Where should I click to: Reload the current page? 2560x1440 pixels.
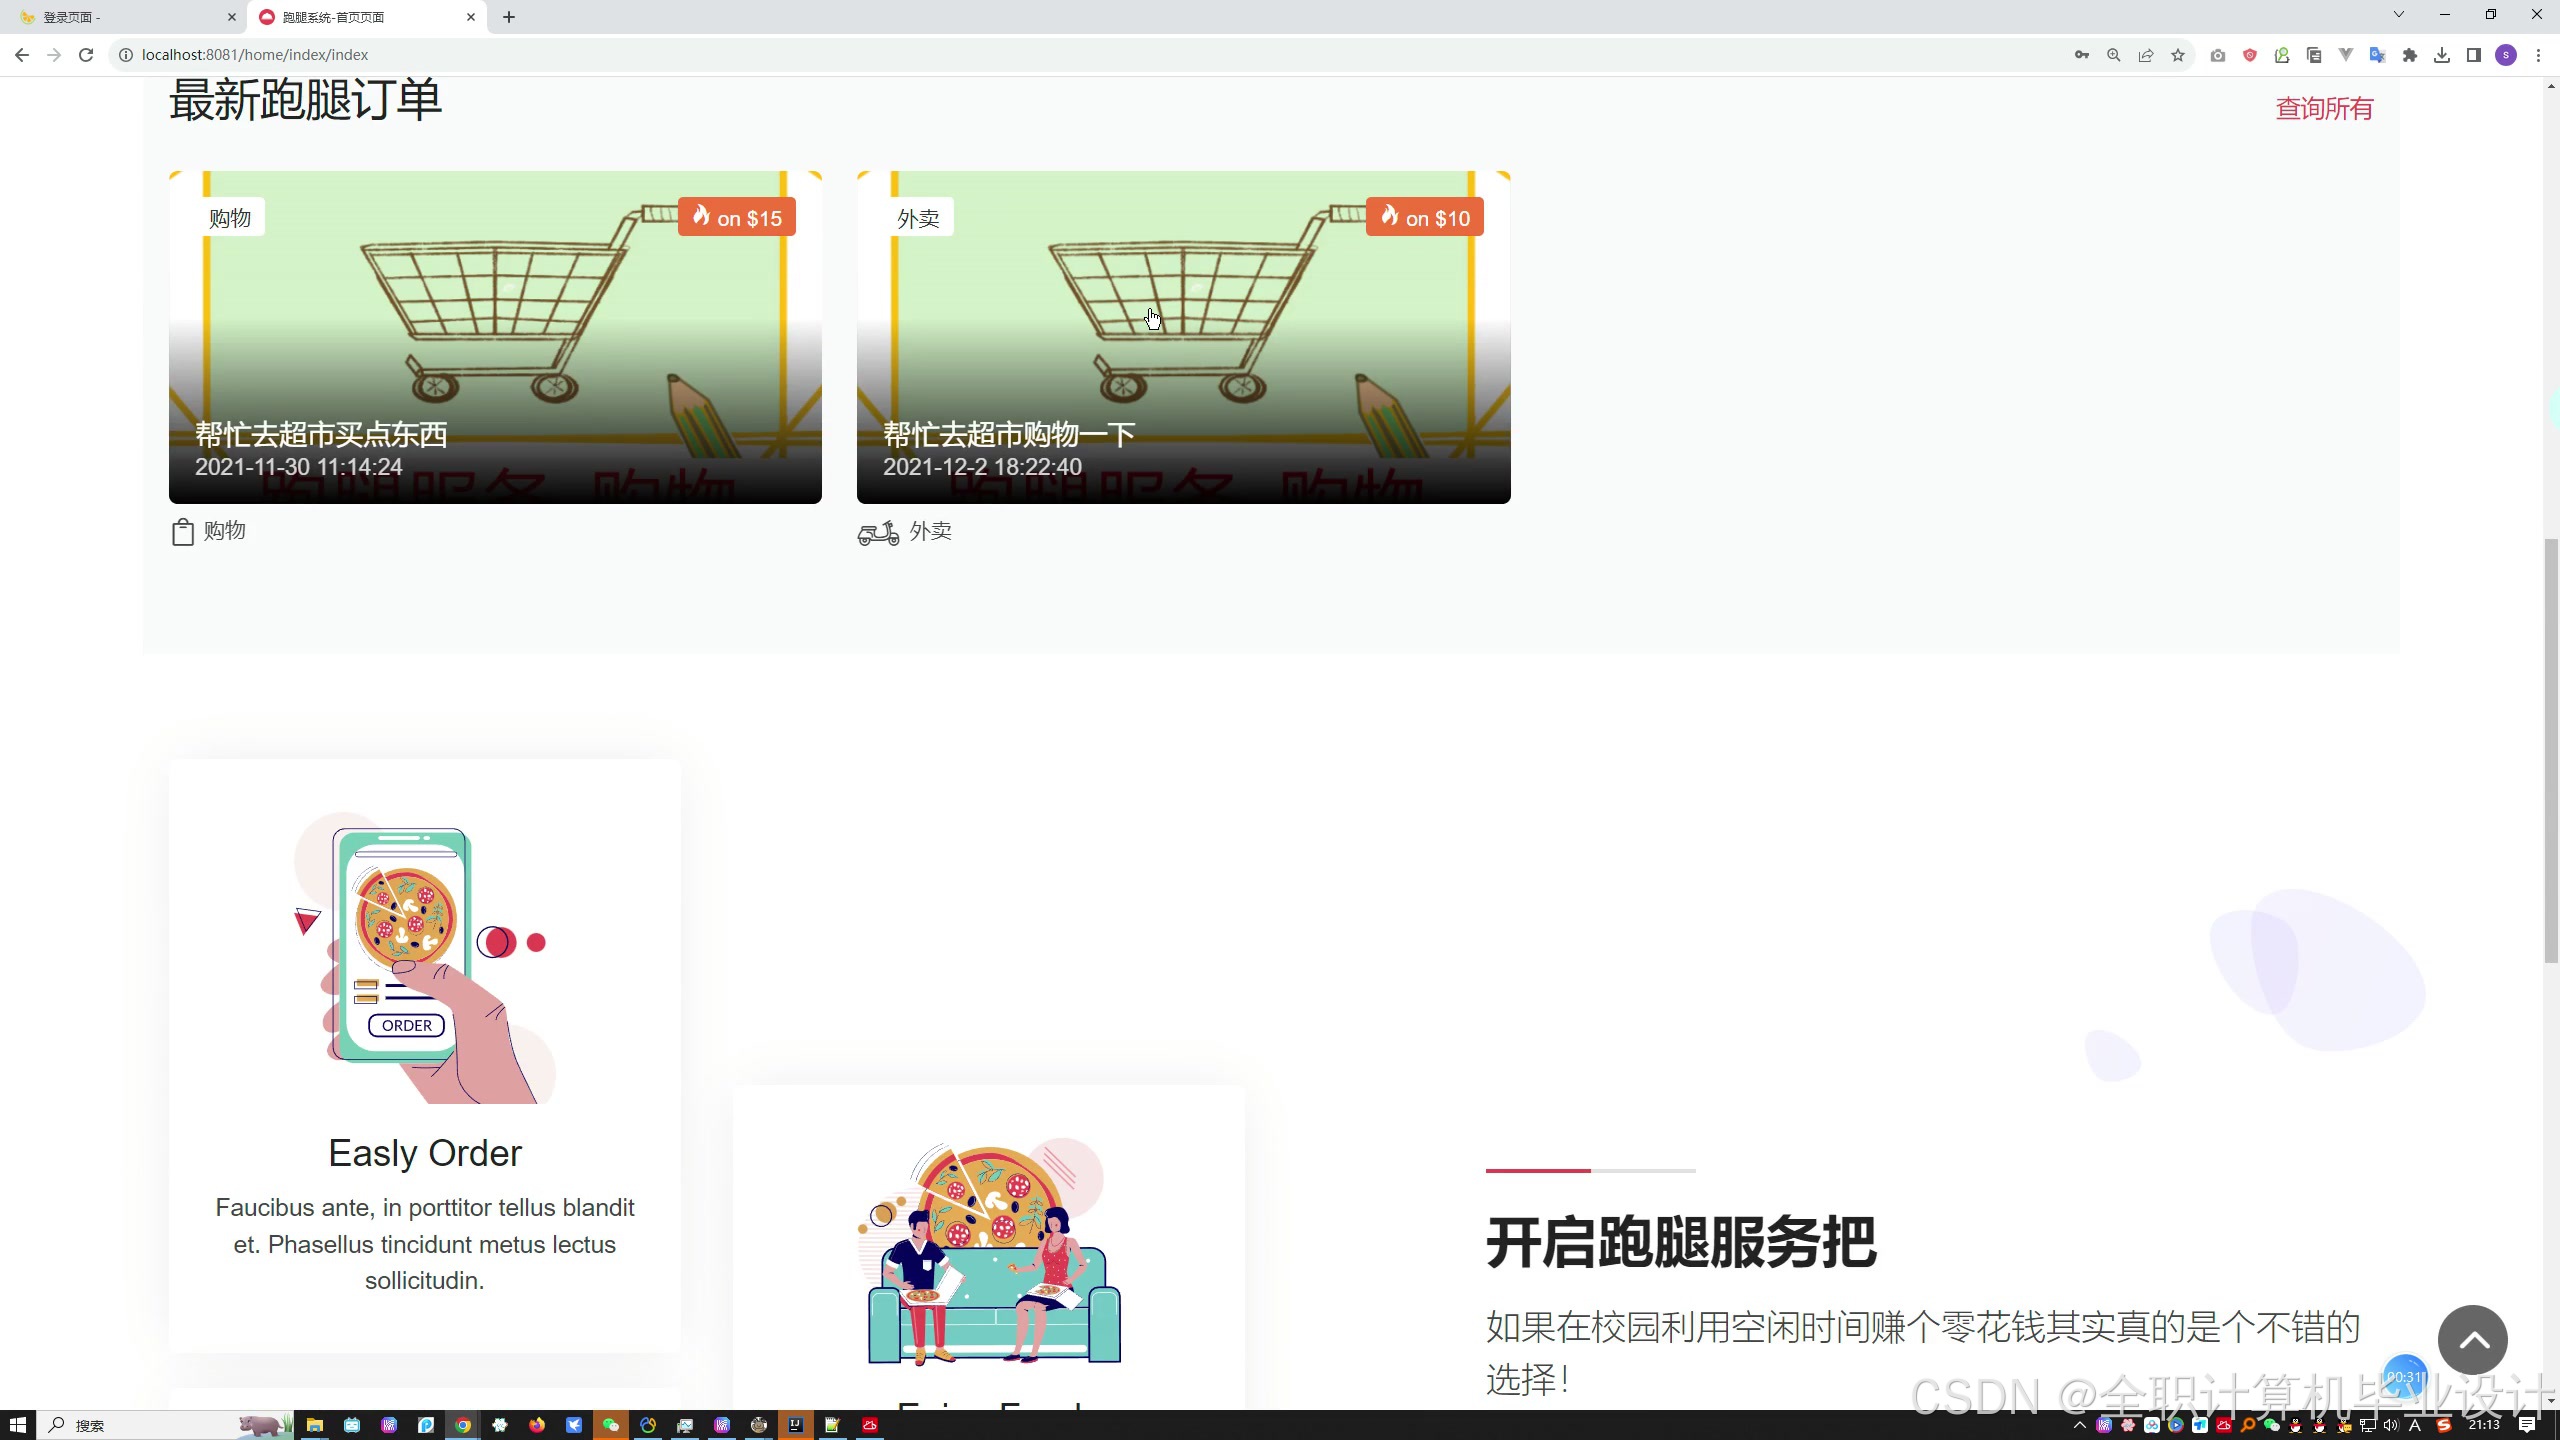click(86, 55)
